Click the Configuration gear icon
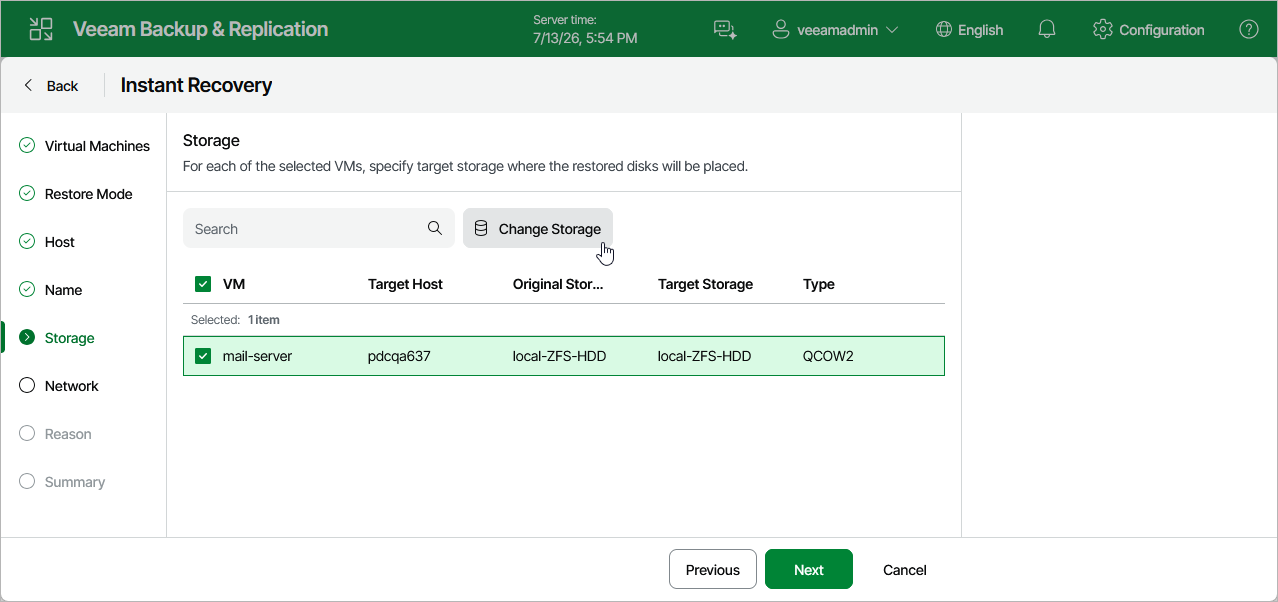Viewport: 1278px width, 602px height. click(x=1103, y=30)
